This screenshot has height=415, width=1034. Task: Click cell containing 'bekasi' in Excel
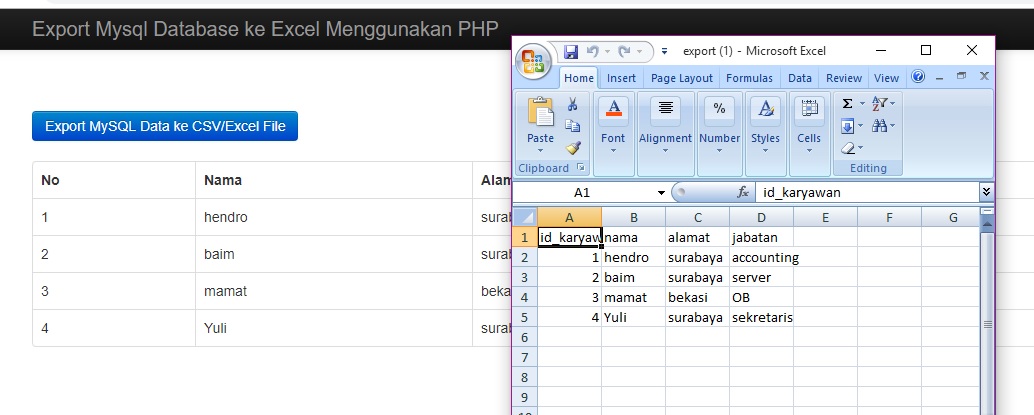point(698,298)
